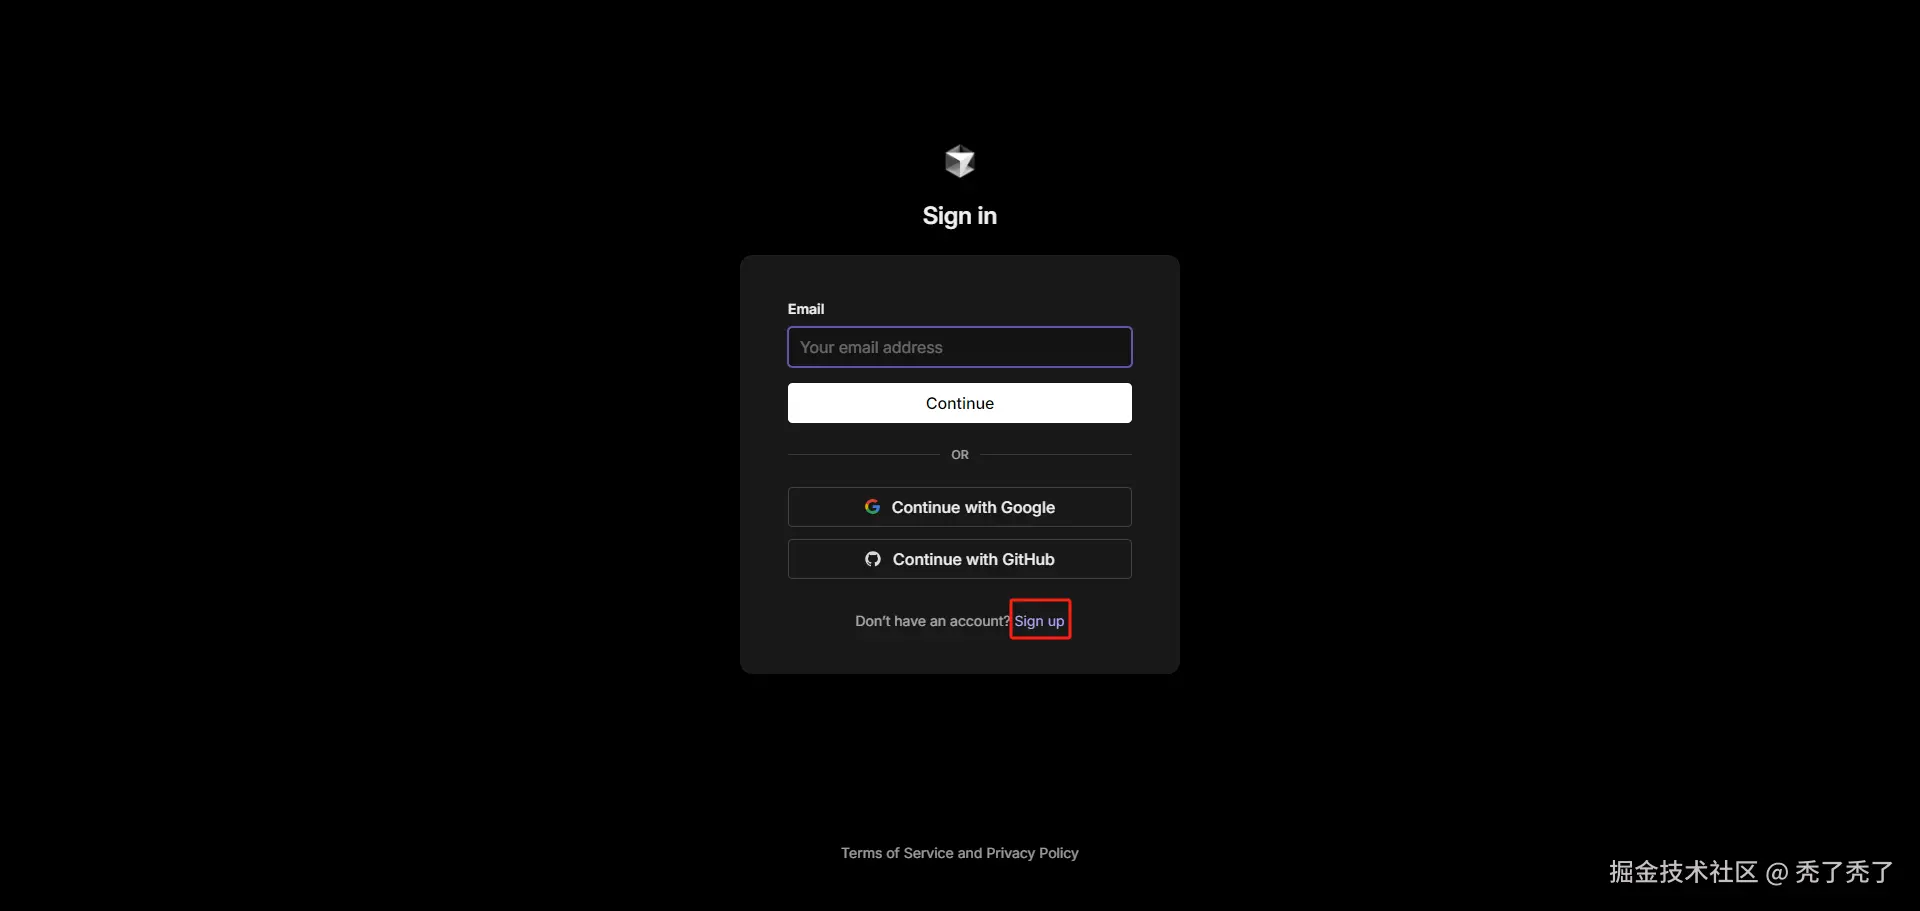Open the Sign up link

click(1039, 621)
